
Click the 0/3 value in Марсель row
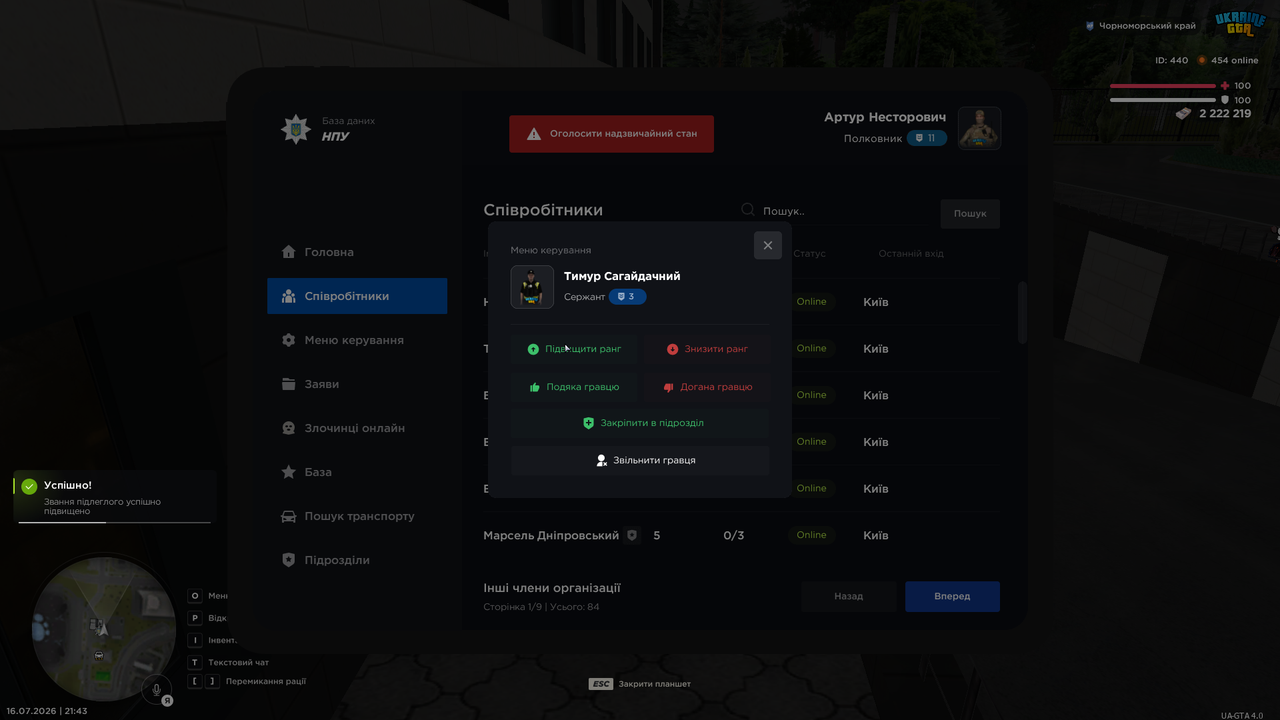coord(734,536)
